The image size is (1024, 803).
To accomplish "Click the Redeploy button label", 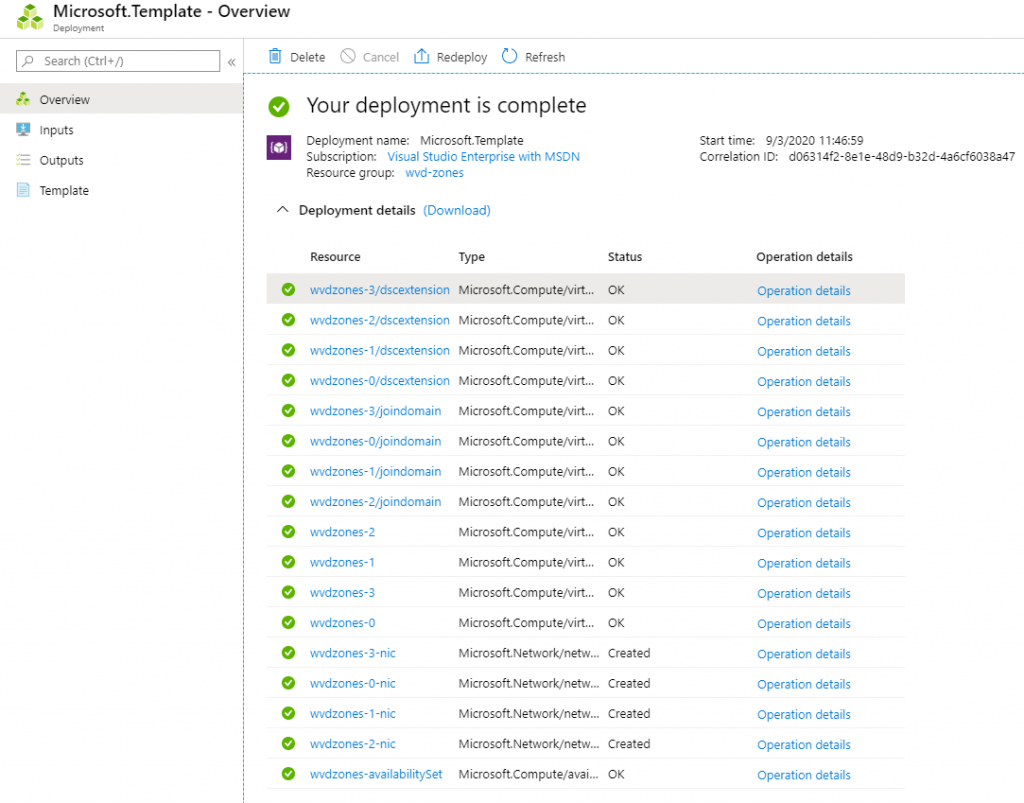I will [462, 57].
